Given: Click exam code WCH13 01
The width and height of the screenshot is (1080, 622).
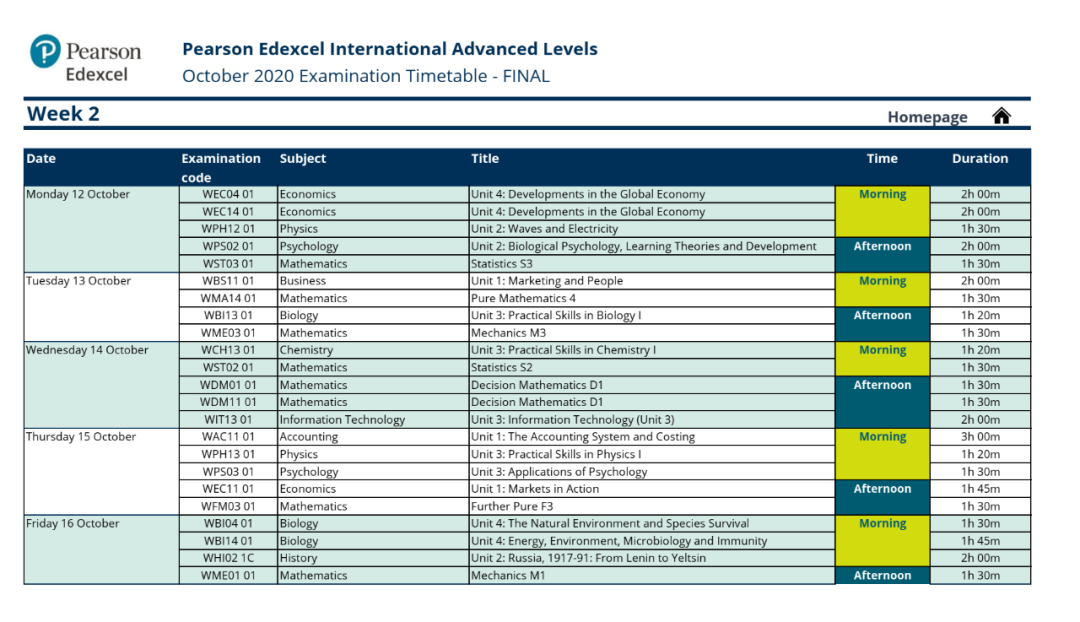Looking at the screenshot, I should coord(228,350).
